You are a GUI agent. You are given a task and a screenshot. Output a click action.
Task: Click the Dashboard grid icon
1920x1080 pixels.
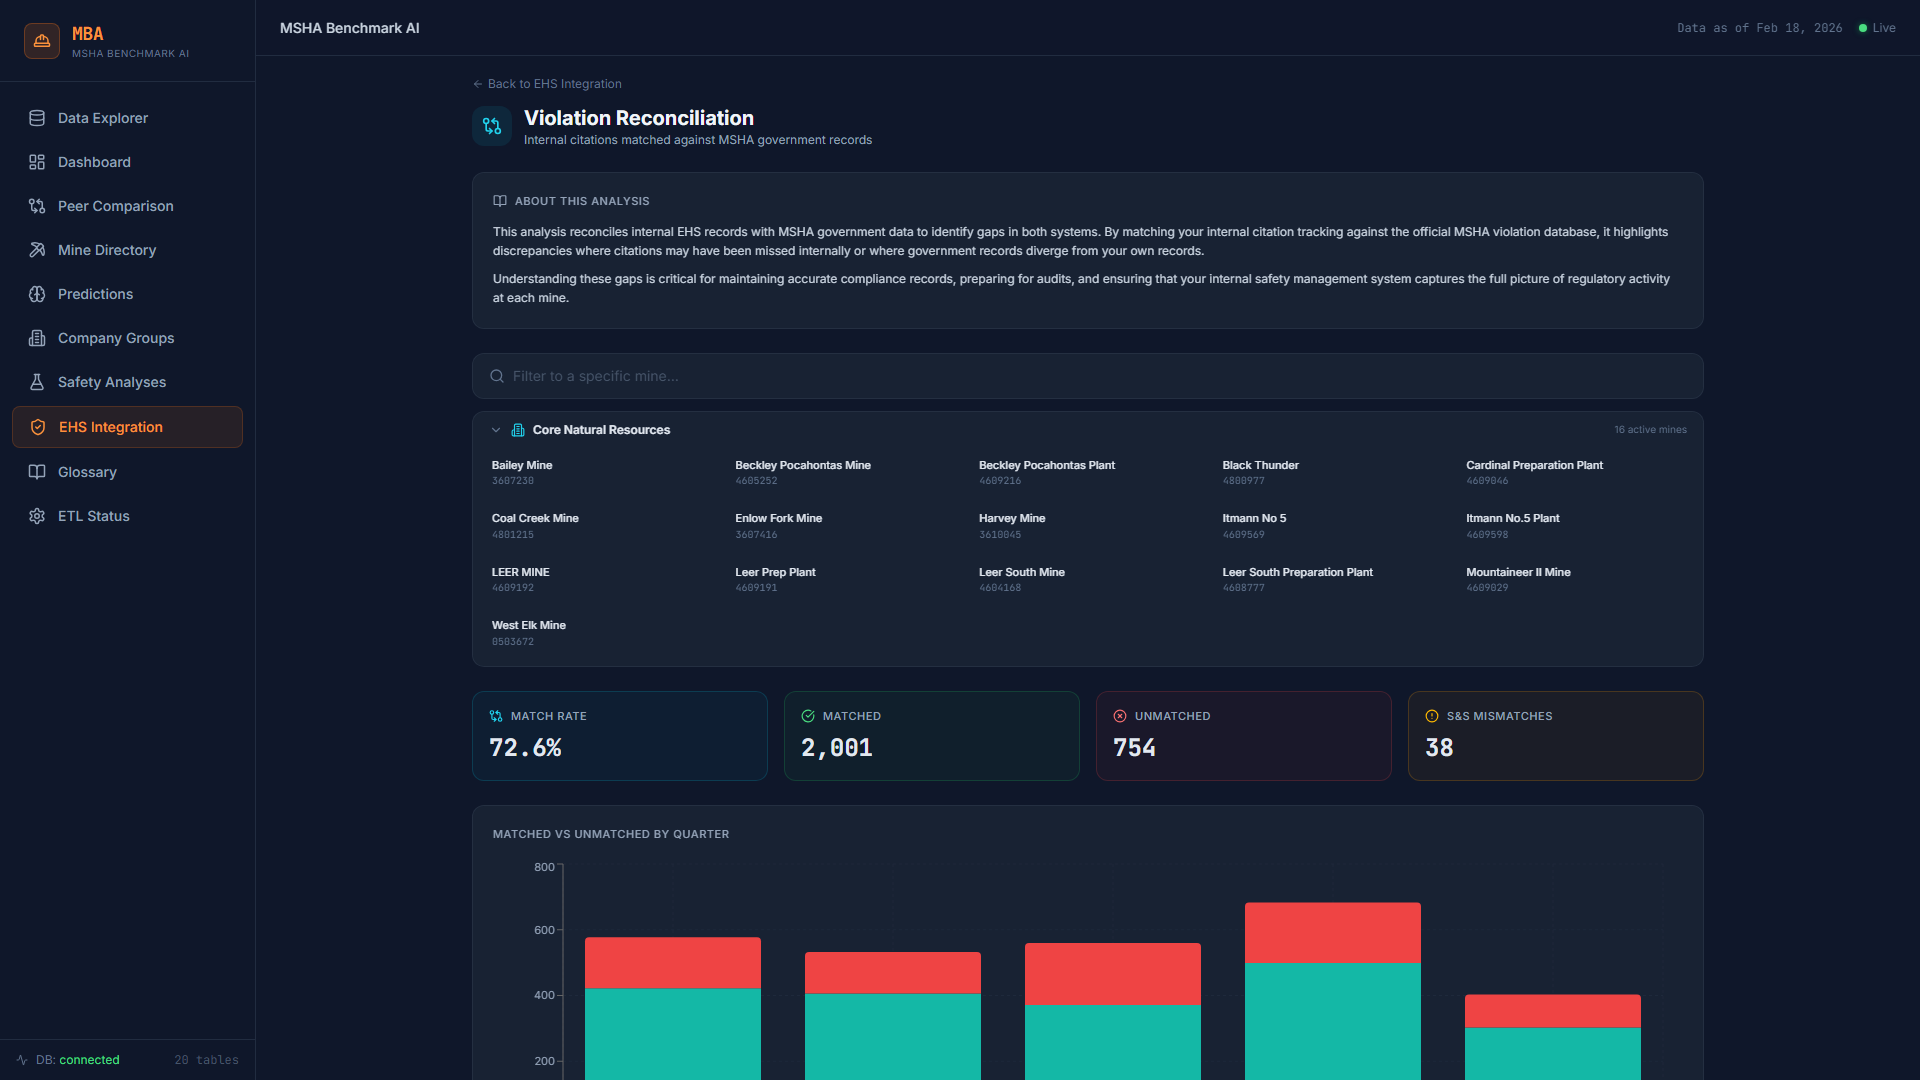point(37,162)
